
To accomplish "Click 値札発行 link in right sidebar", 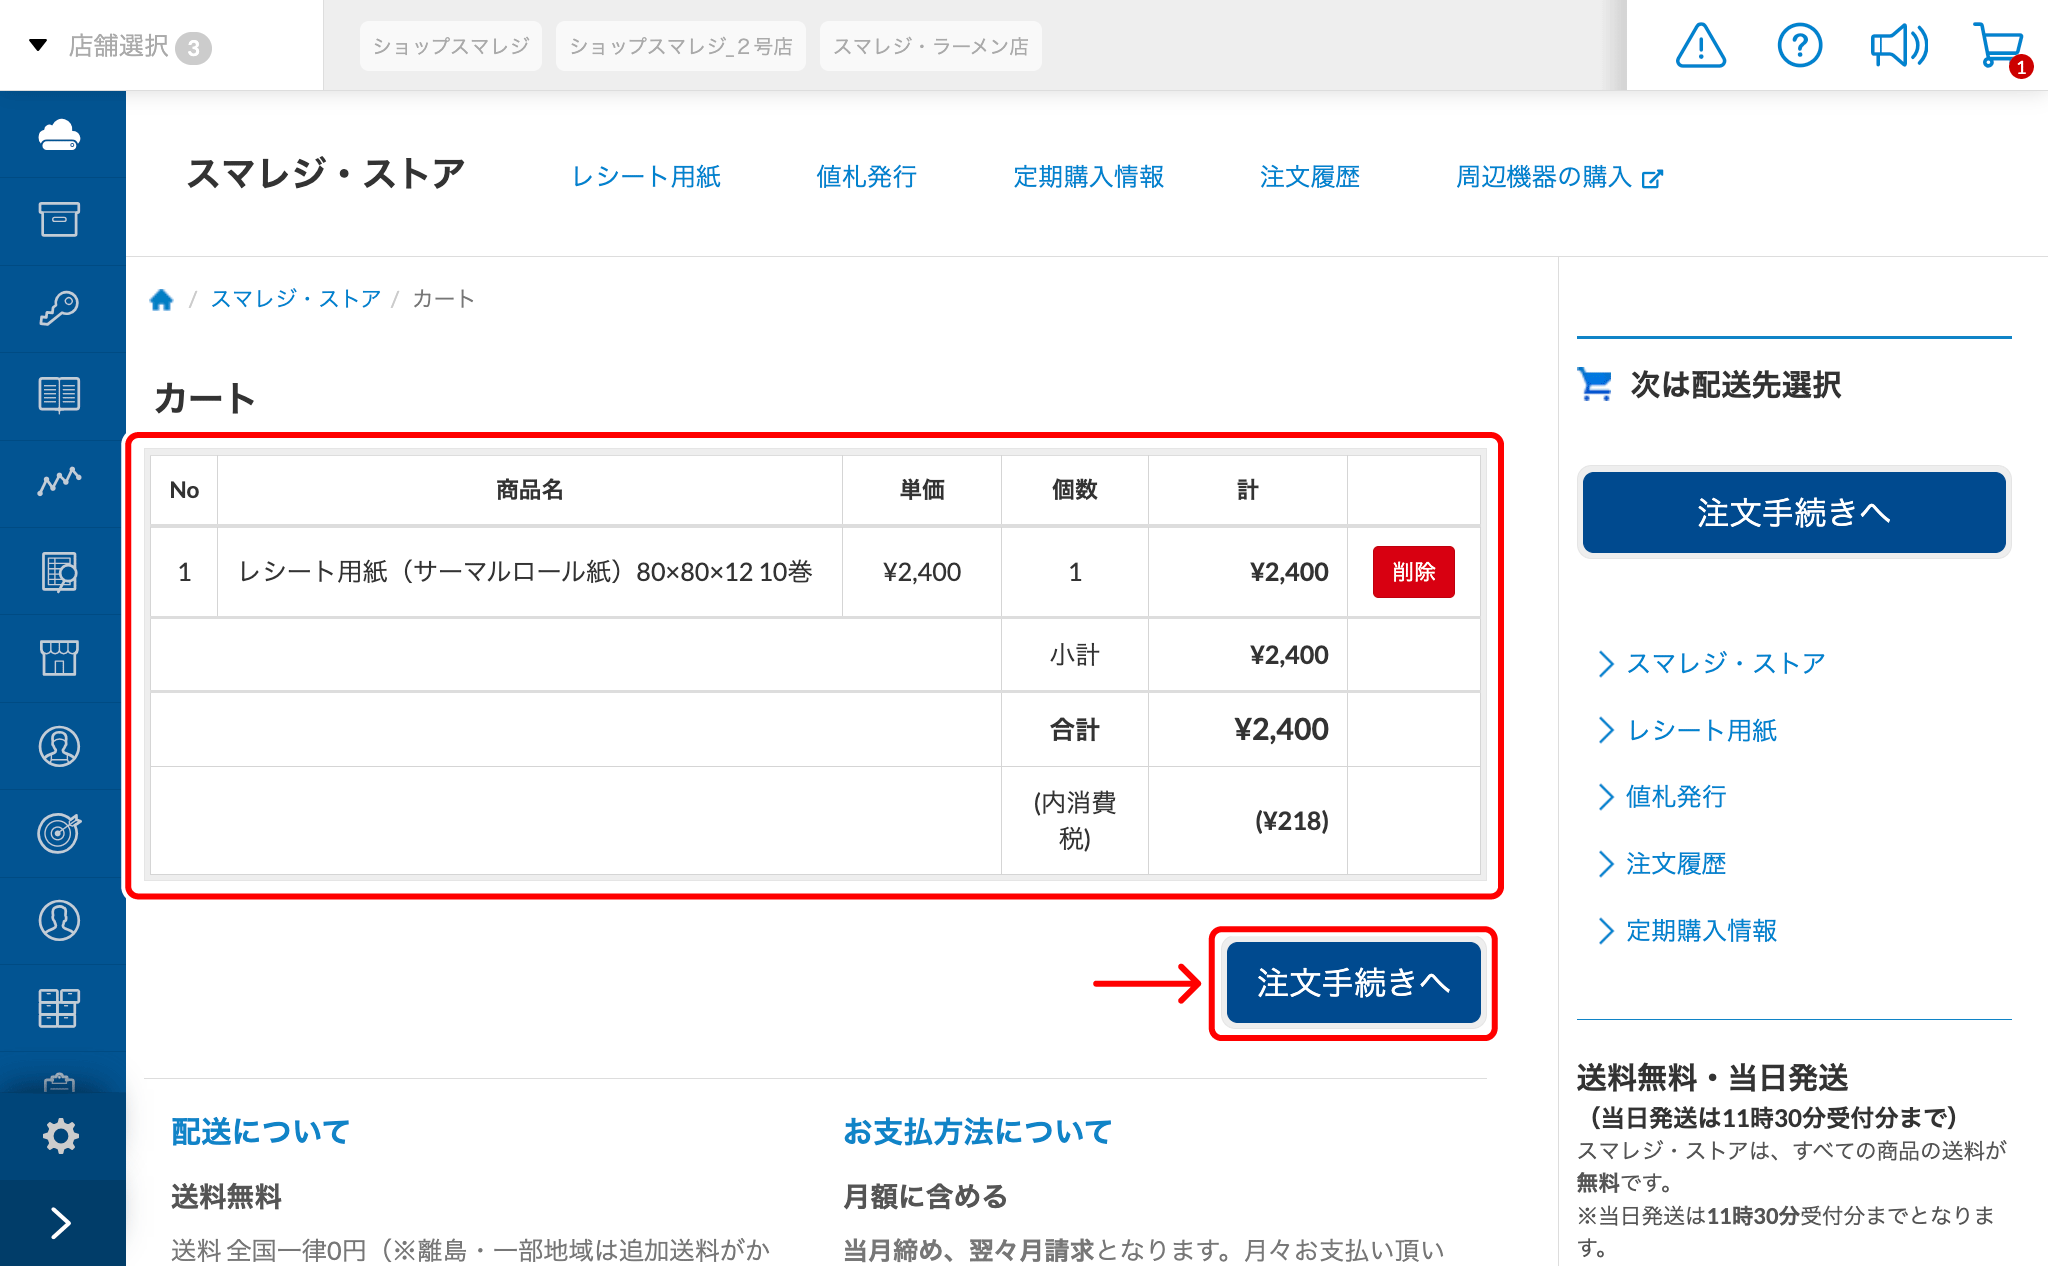I will coord(1676,797).
